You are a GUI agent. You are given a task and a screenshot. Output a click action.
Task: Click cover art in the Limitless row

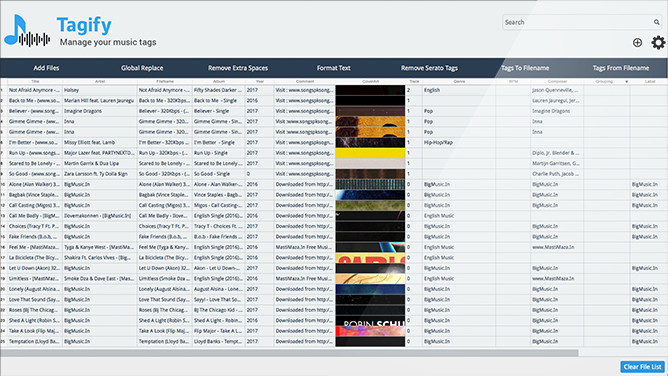pyautogui.click(x=370, y=278)
